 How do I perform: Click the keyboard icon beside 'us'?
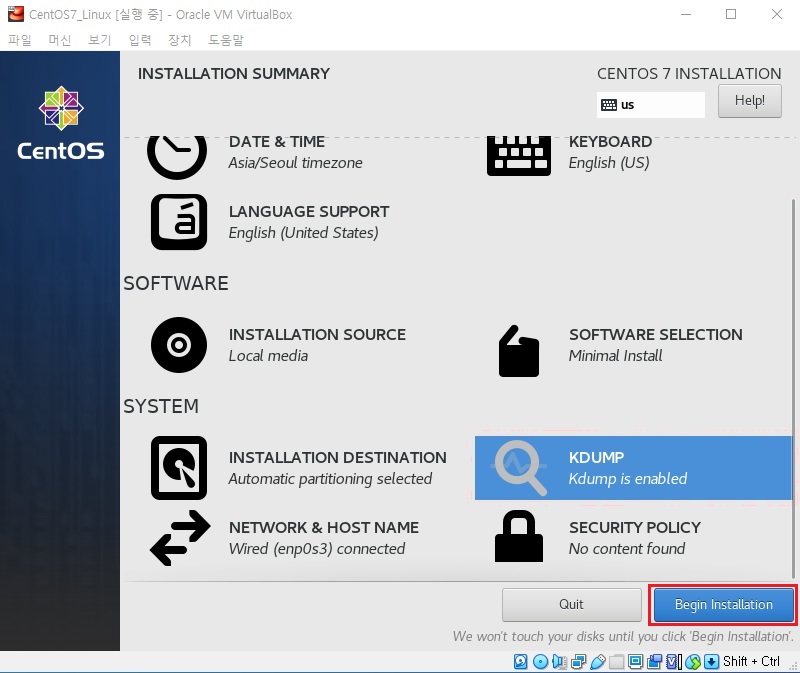coord(609,105)
